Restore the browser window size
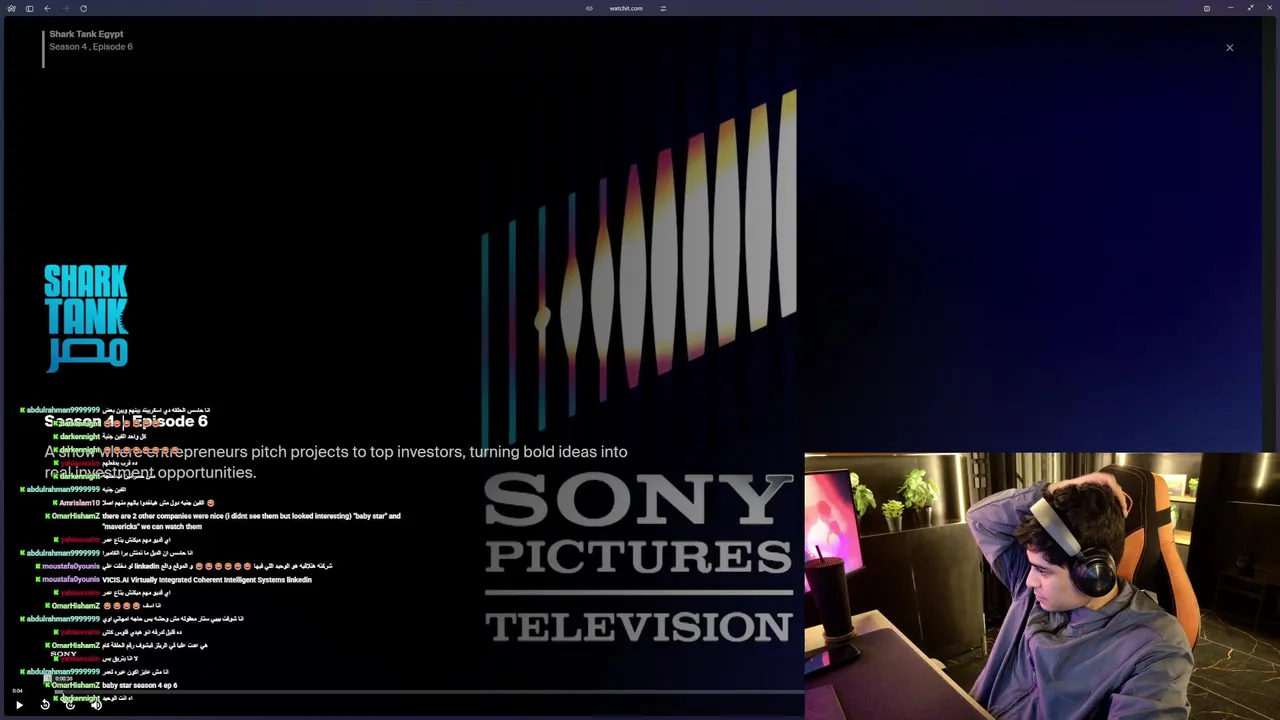Screen dimensions: 1280x720 point(1250,8)
